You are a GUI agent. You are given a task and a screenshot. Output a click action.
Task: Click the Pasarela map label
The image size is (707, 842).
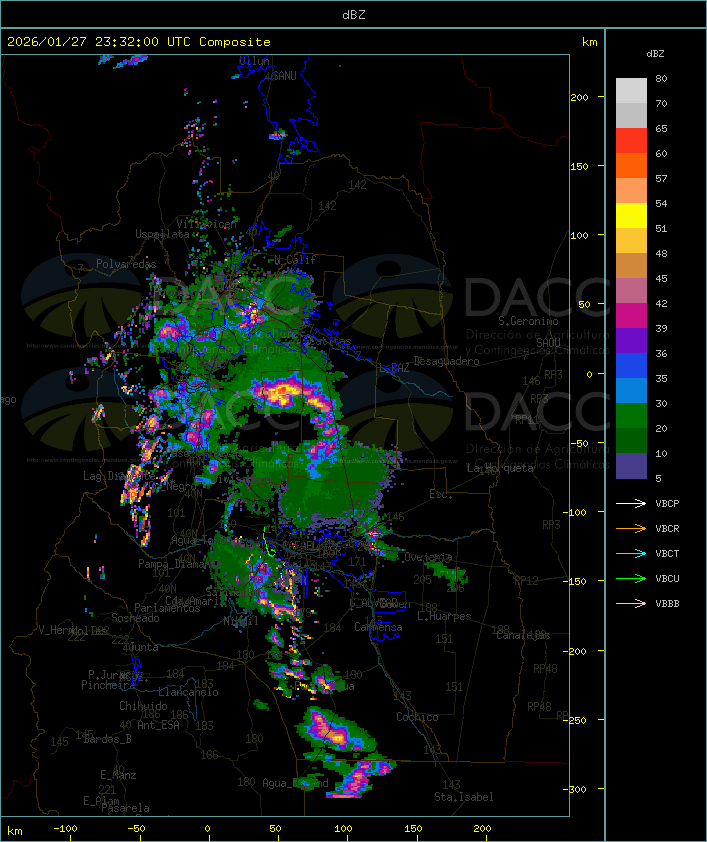(125, 808)
